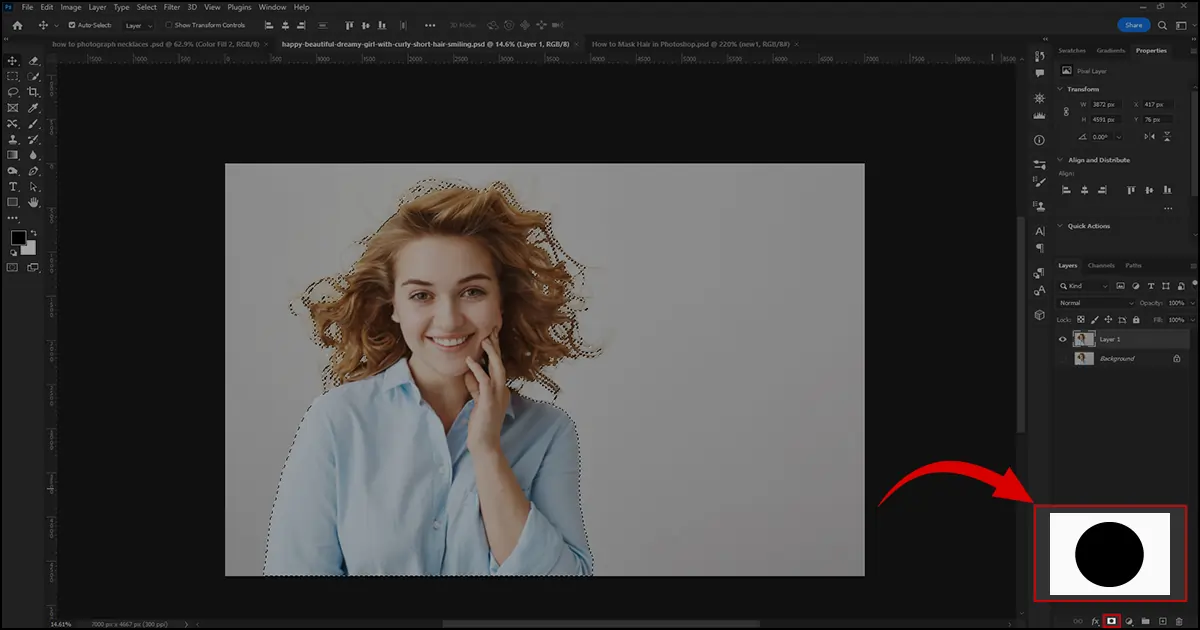Viewport: 1200px width, 630px height.
Task: Open the blending mode dropdown showing Normal
Action: 1095,303
